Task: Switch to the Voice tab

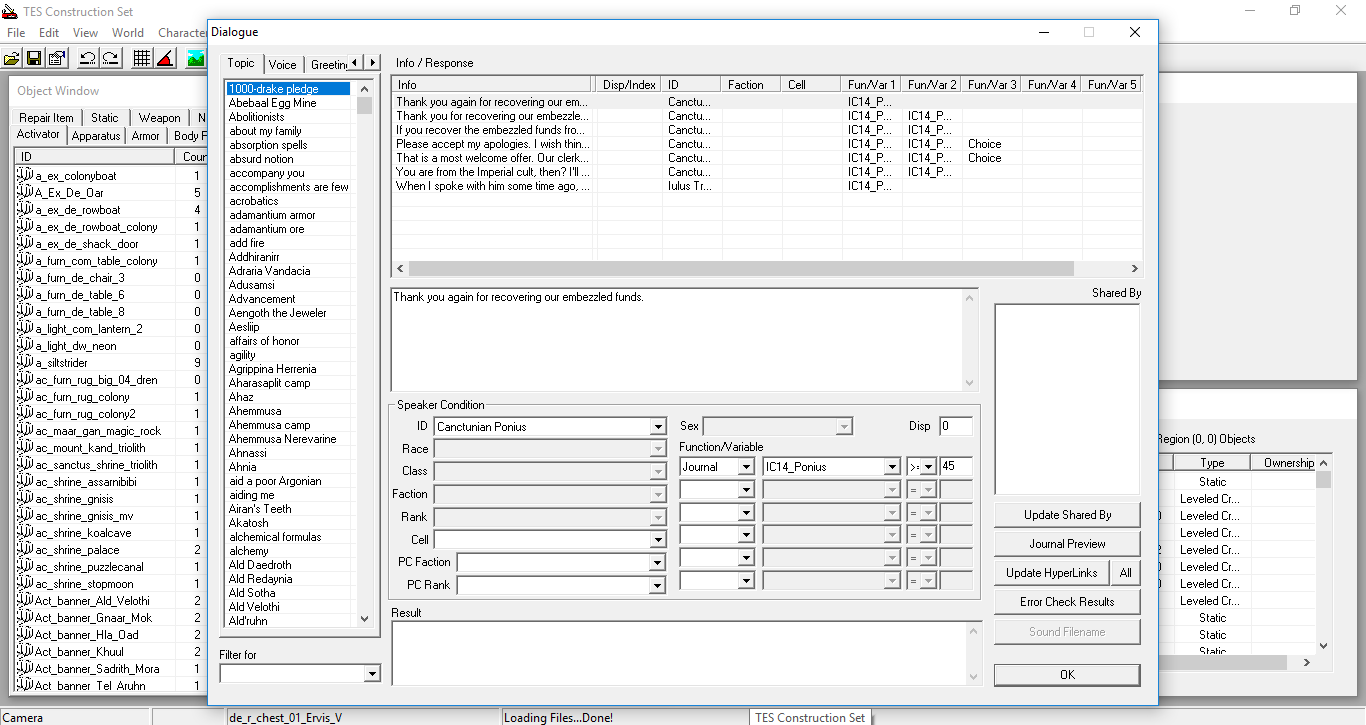Action: click(x=282, y=64)
